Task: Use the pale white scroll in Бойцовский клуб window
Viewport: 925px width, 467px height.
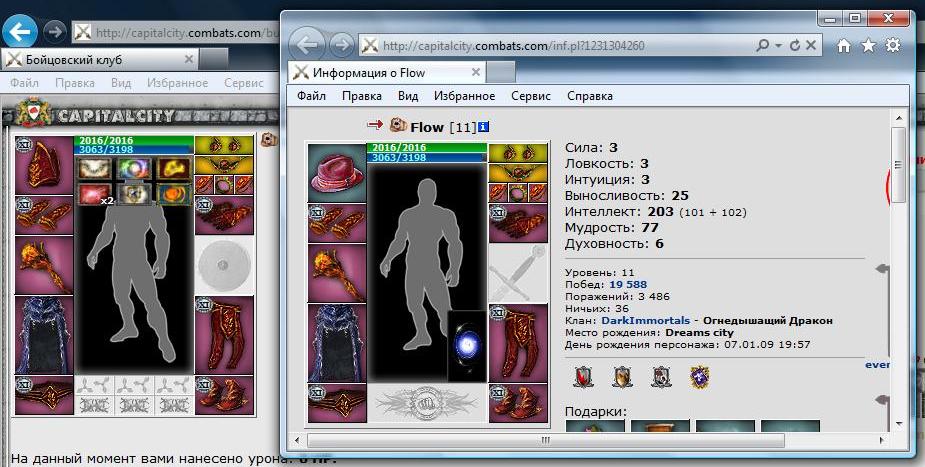Action: (x=94, y=169)
